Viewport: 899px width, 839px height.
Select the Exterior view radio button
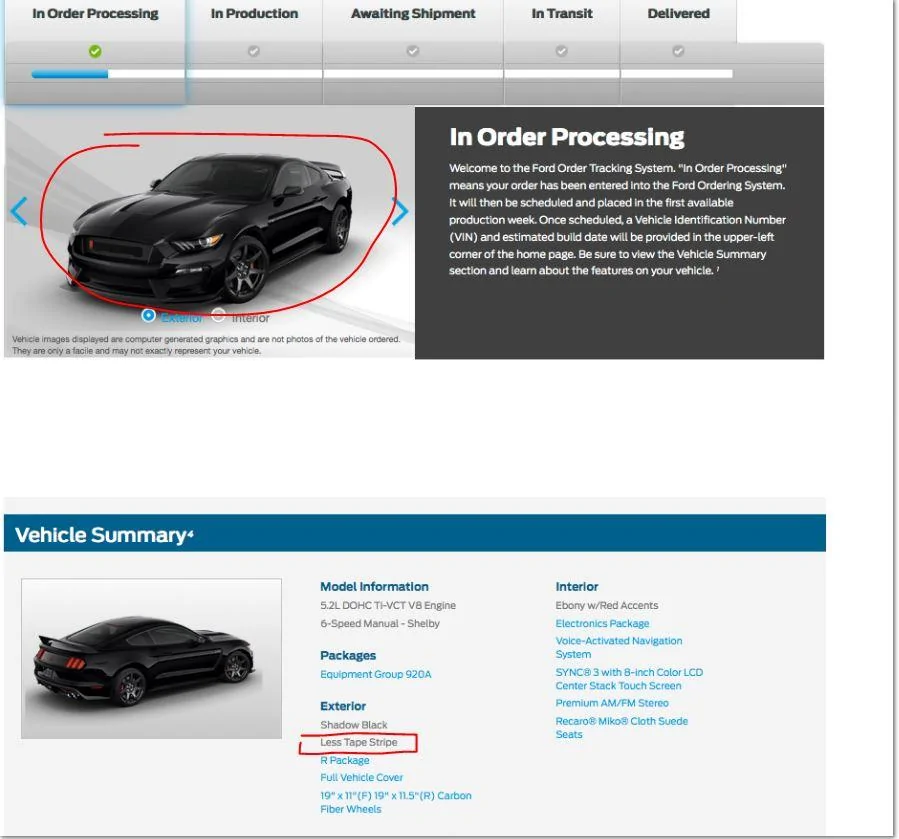148,315
